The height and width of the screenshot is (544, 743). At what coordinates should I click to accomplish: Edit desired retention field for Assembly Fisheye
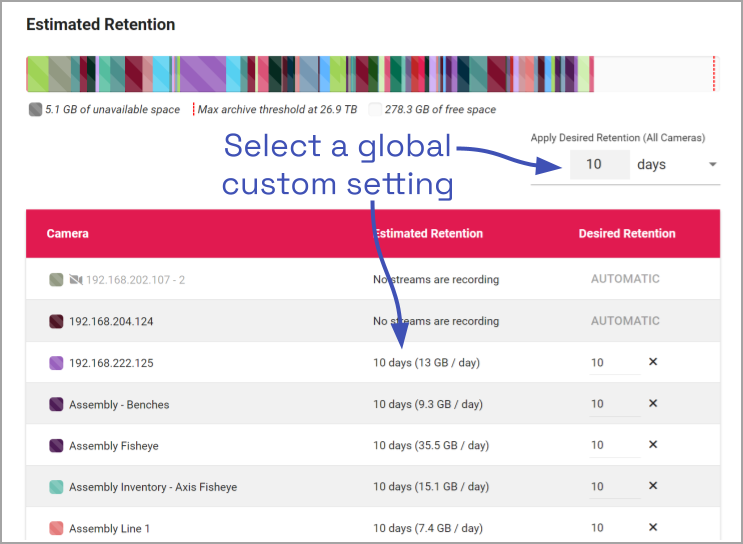coord(612,445)
